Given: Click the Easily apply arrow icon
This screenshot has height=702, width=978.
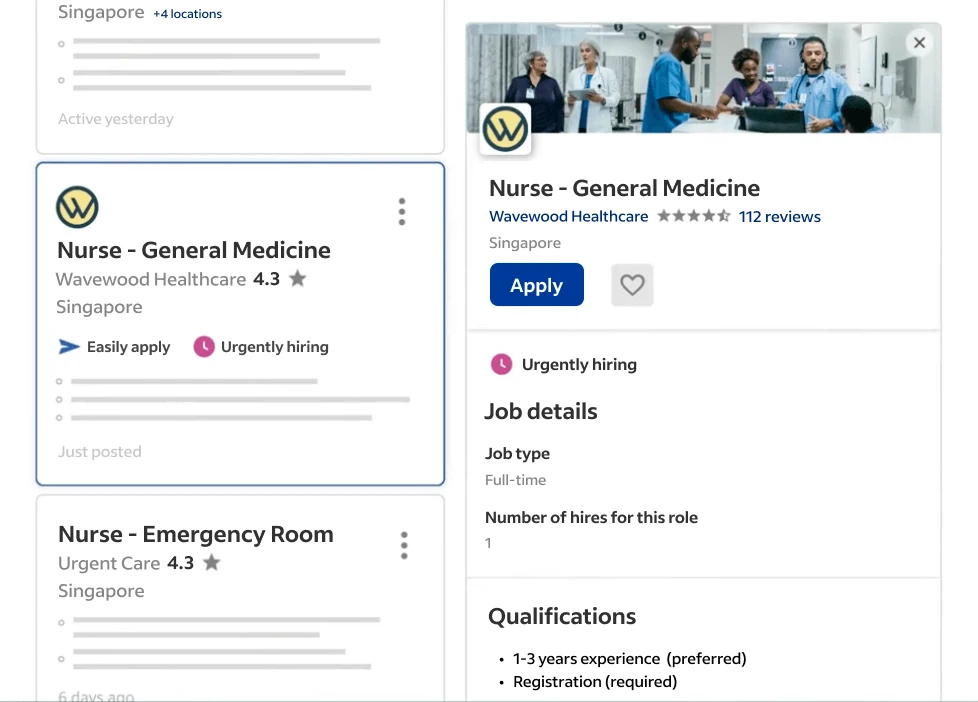Looking at the screenshot, I should pyautogui.click(x=69, y=347).
